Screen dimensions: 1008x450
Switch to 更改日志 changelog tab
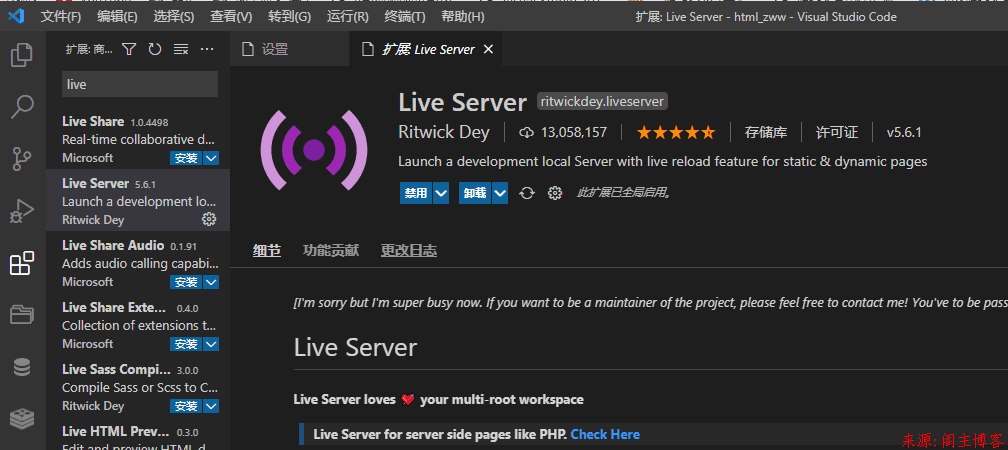[x=409, y=251]
